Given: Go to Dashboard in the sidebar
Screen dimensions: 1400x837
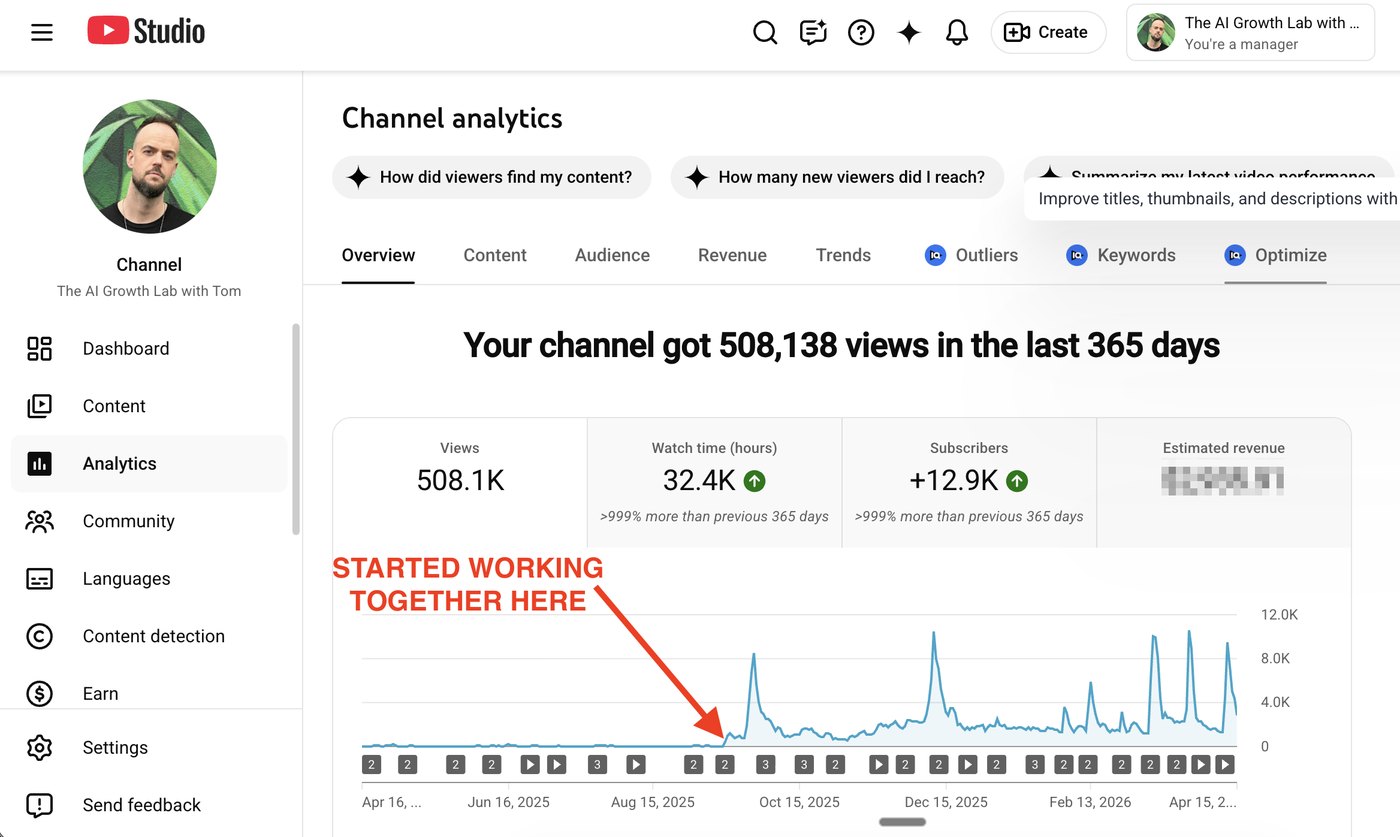Looking at the screenshot, I should (x=150, y=348).
